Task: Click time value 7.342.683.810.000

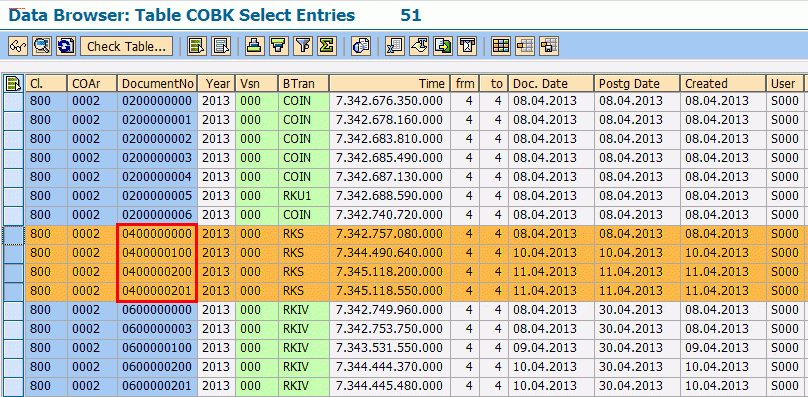Action: click(389, 139)
